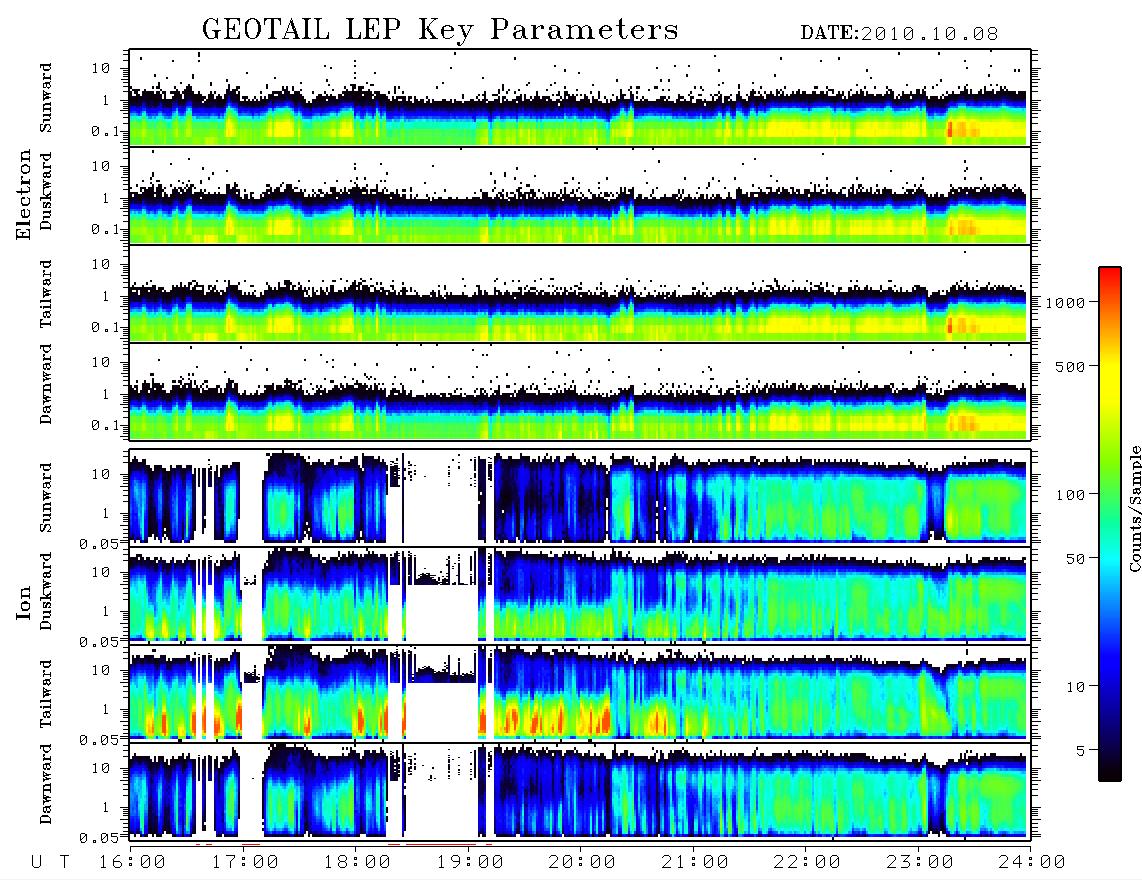Viewport: 1142px width, 880px height.
Task: Click the 24:00 time tick label
Action: tap(1032, 862)
